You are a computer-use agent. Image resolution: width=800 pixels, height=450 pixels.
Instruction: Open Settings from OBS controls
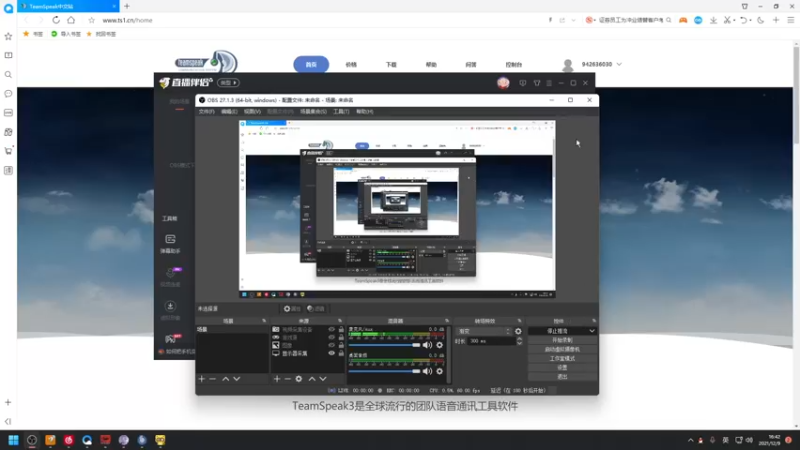(562, 367)
